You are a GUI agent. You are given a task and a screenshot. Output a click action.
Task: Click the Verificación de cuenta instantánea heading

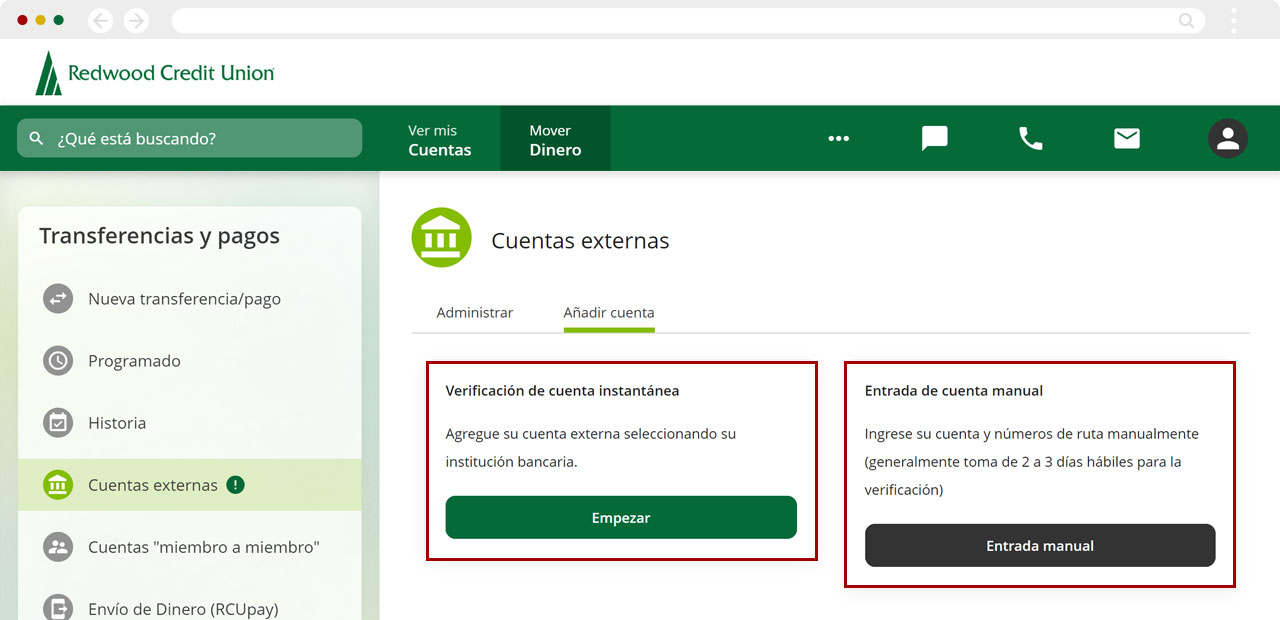(x=562, y=390)
